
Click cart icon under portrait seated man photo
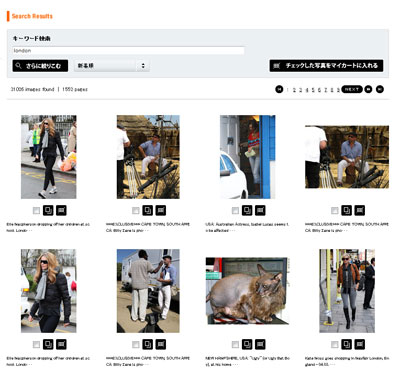click(x=161, y=210)
